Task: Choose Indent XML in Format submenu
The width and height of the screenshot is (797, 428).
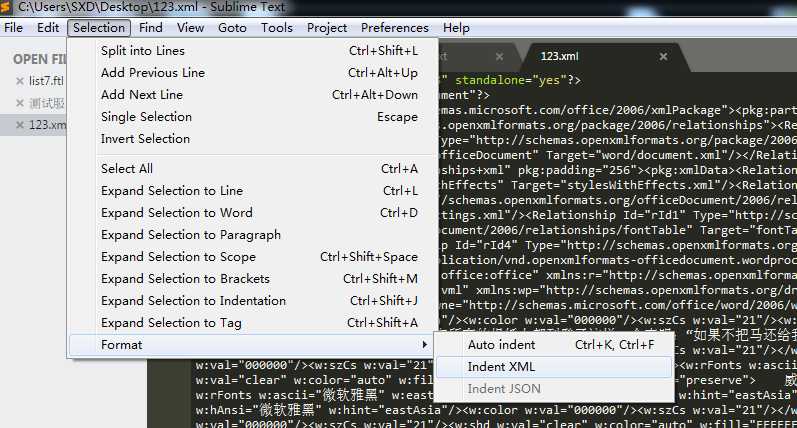Action: [x=554, y=366]
